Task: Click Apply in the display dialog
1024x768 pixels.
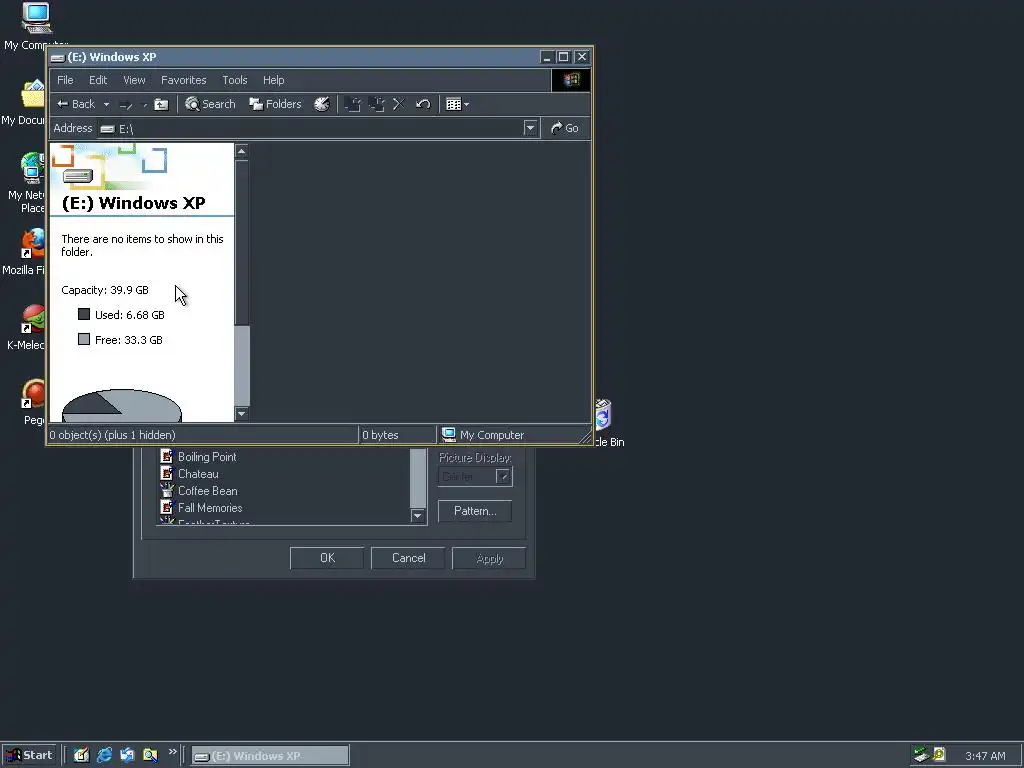Action: click(489, 558)
